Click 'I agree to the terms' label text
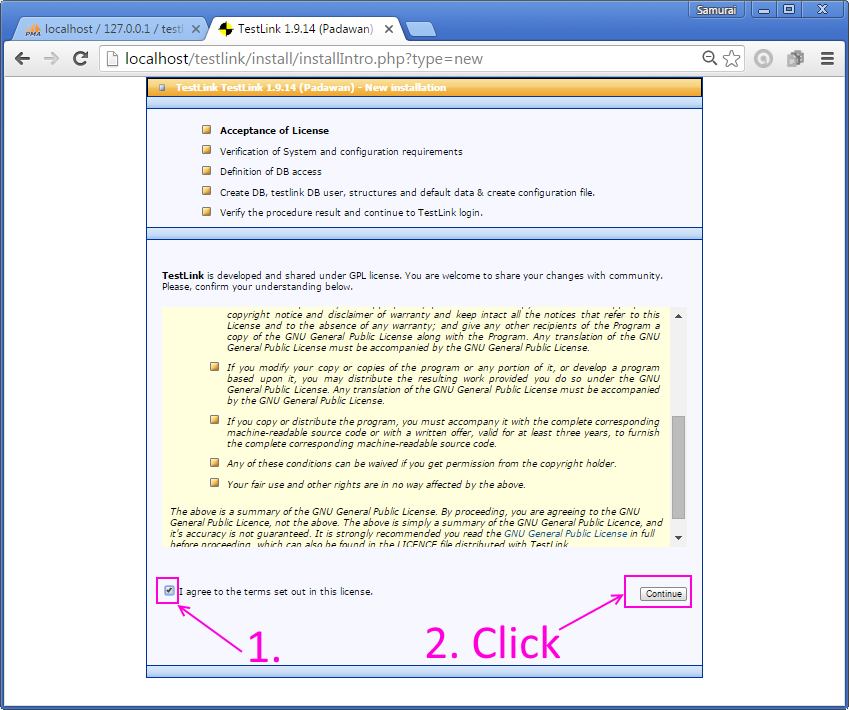 click(x=276, y=591)
